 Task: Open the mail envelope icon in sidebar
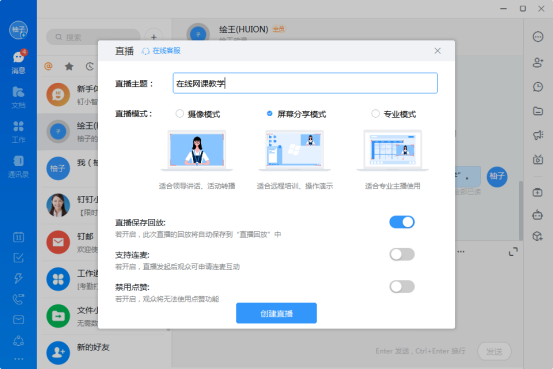18,320
